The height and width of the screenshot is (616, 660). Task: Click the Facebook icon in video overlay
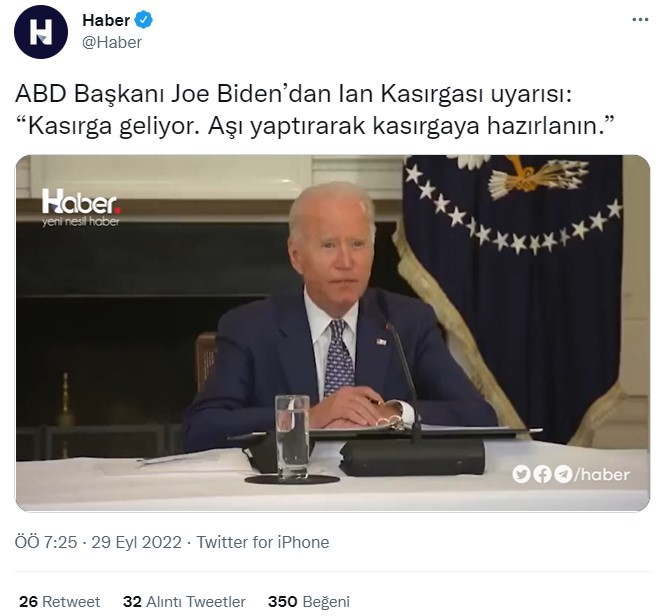pos(542,475)
